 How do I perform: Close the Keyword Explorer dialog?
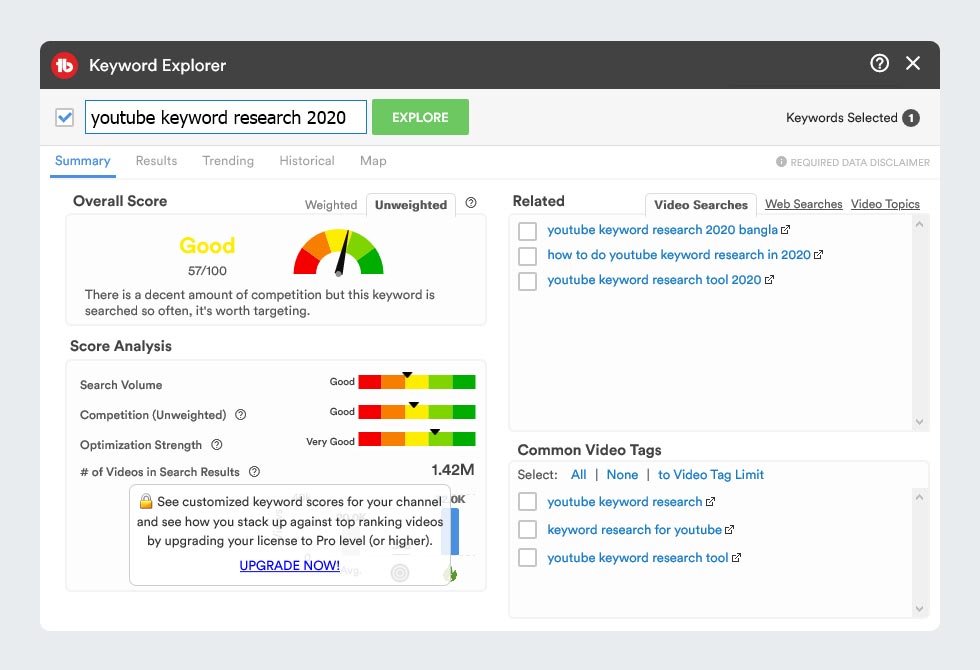click(x=913, y=63)
